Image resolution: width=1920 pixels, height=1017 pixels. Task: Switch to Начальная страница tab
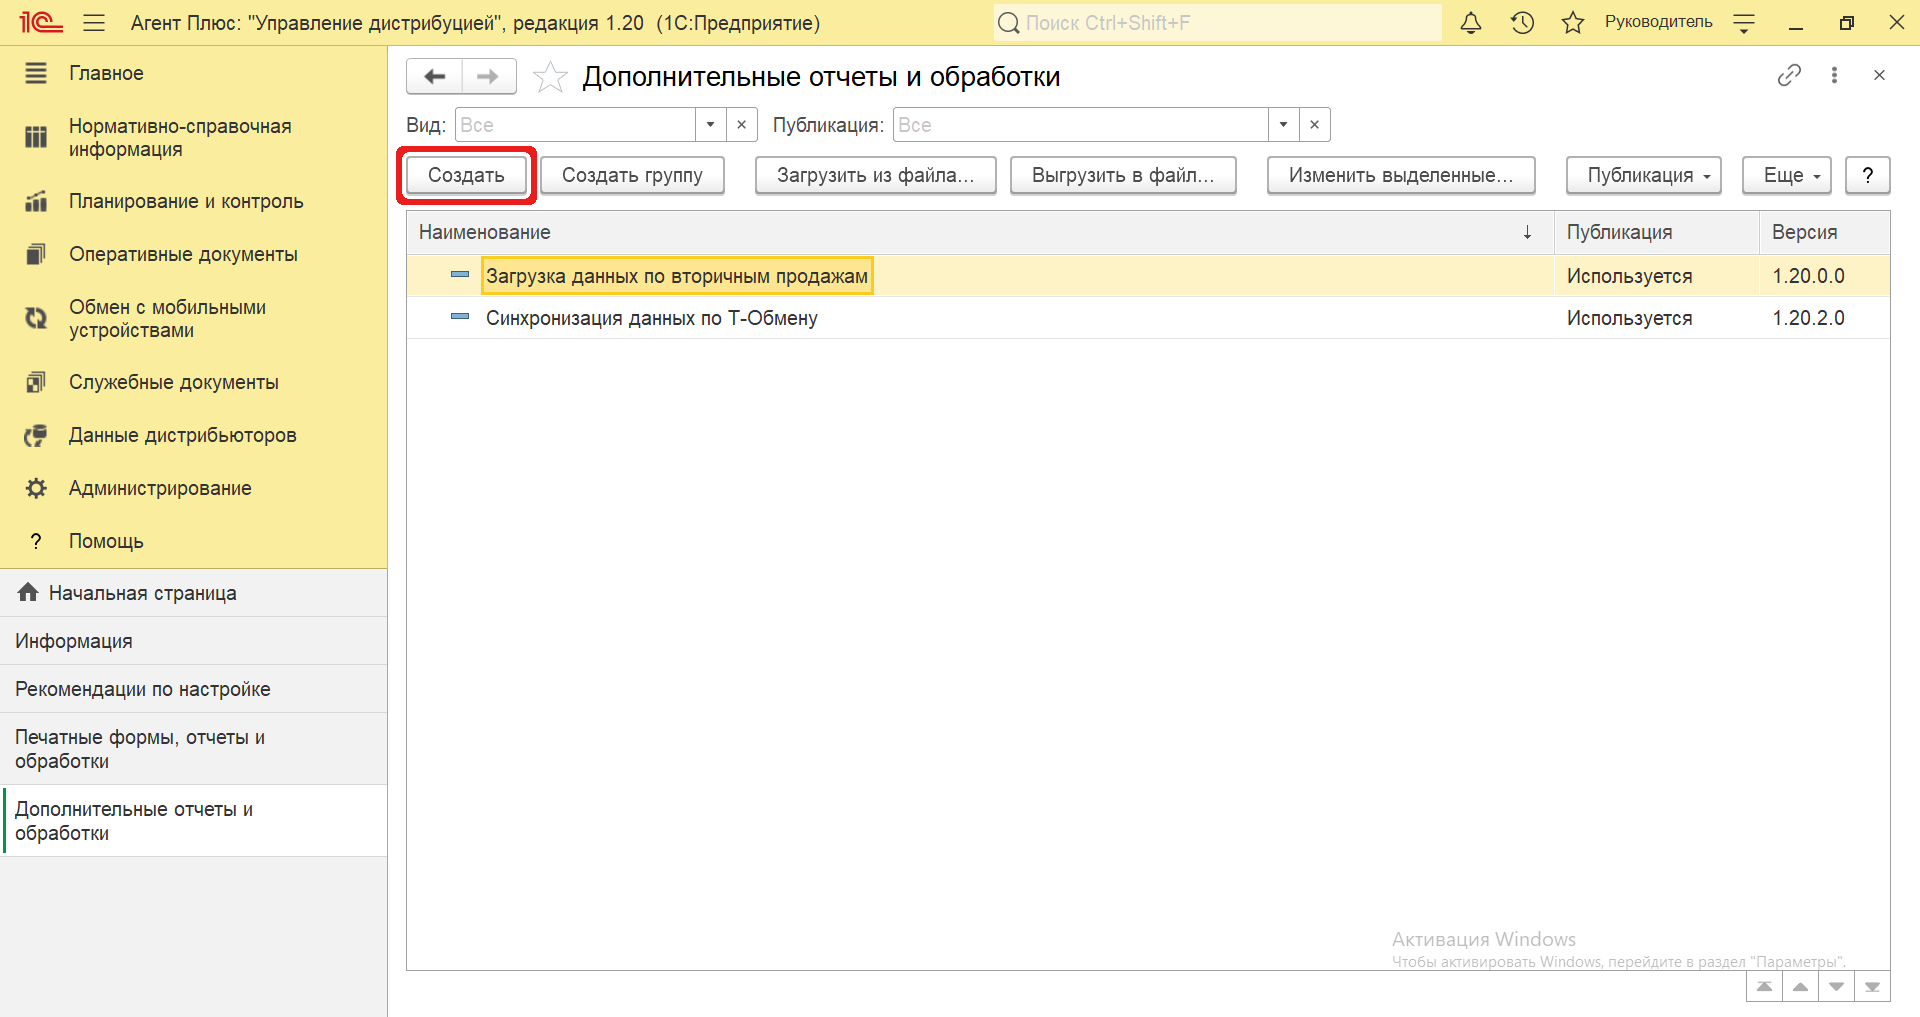click(x=142, y=593)
